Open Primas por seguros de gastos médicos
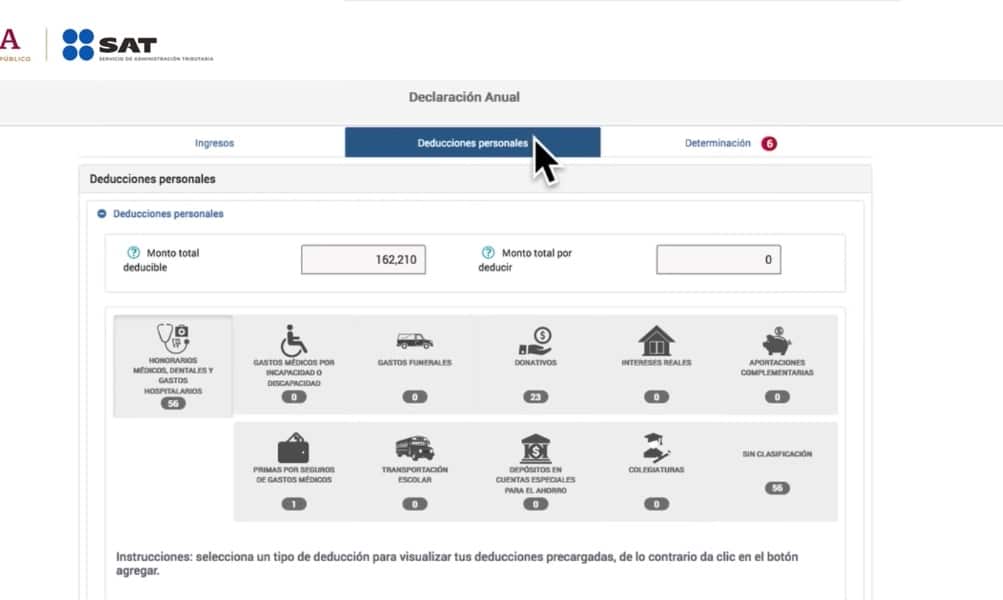The image size is (1003, 600). pos(293,447)
